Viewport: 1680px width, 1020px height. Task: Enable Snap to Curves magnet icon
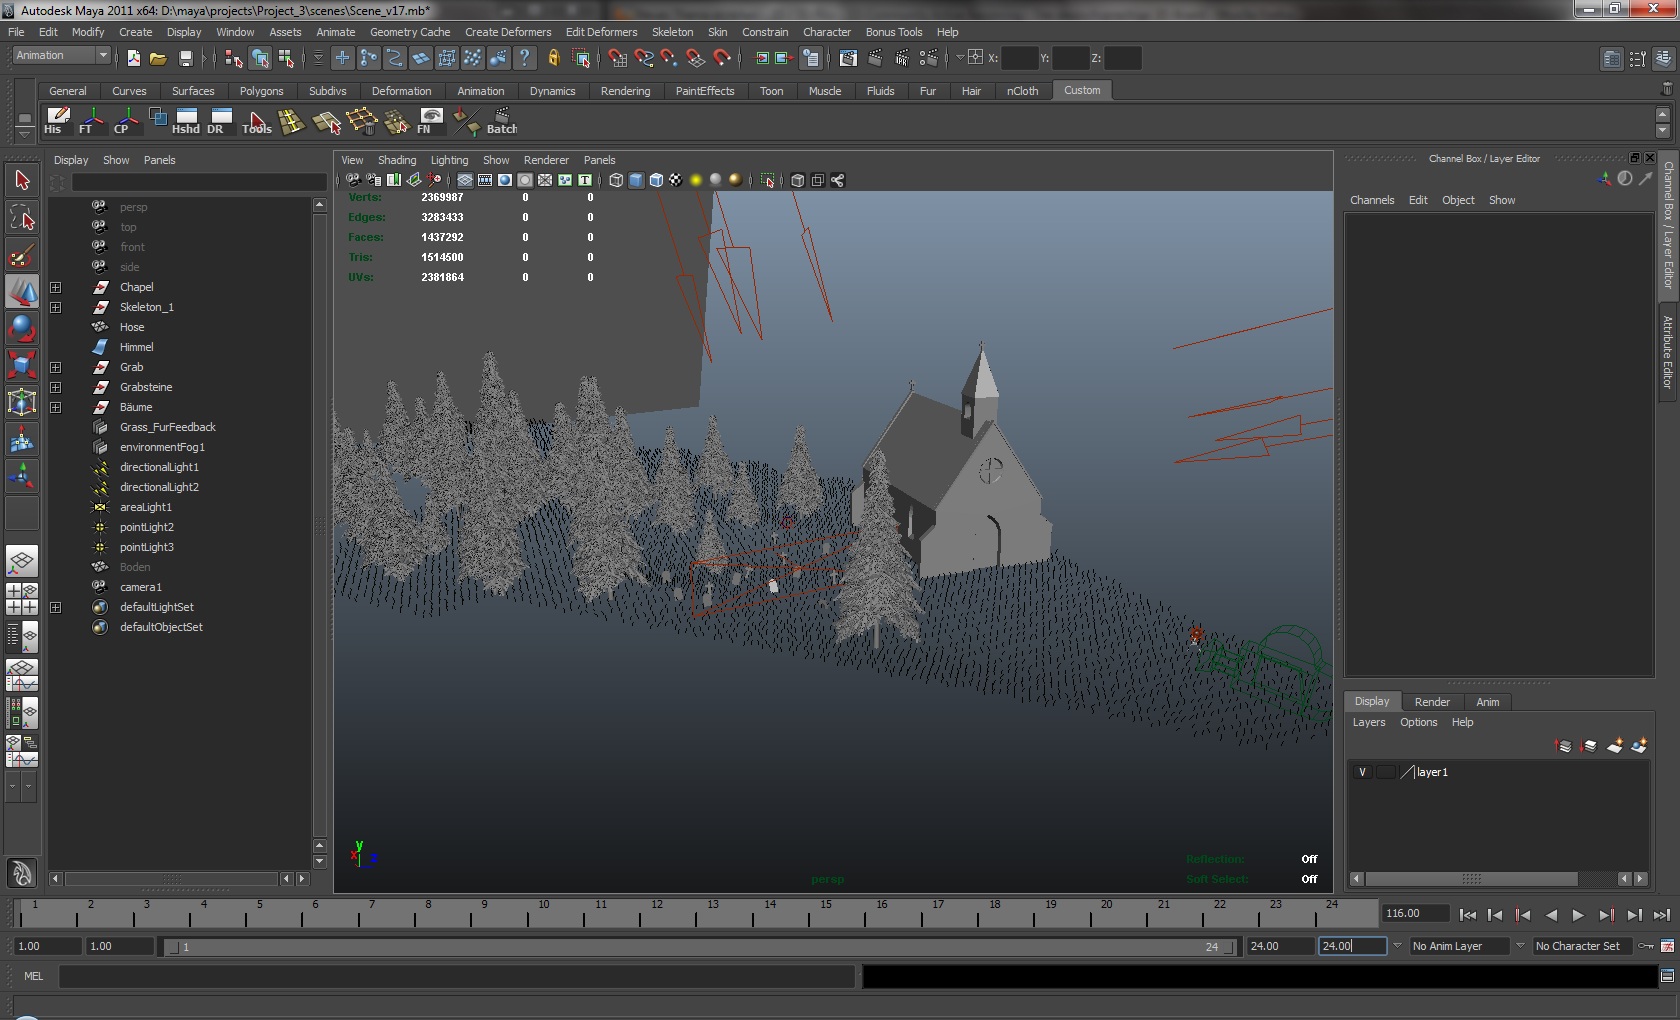pyautogui.click(x=644, y=58)
